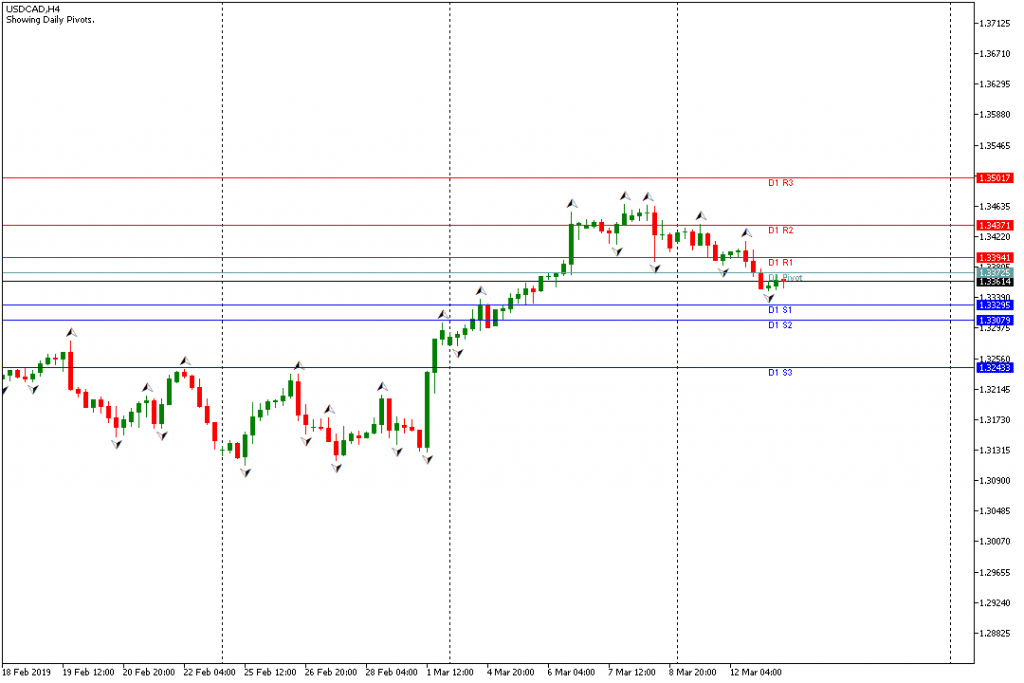1024x683 pixels.
Task: Click the red 1.34371 price tag
Action: 994,226
